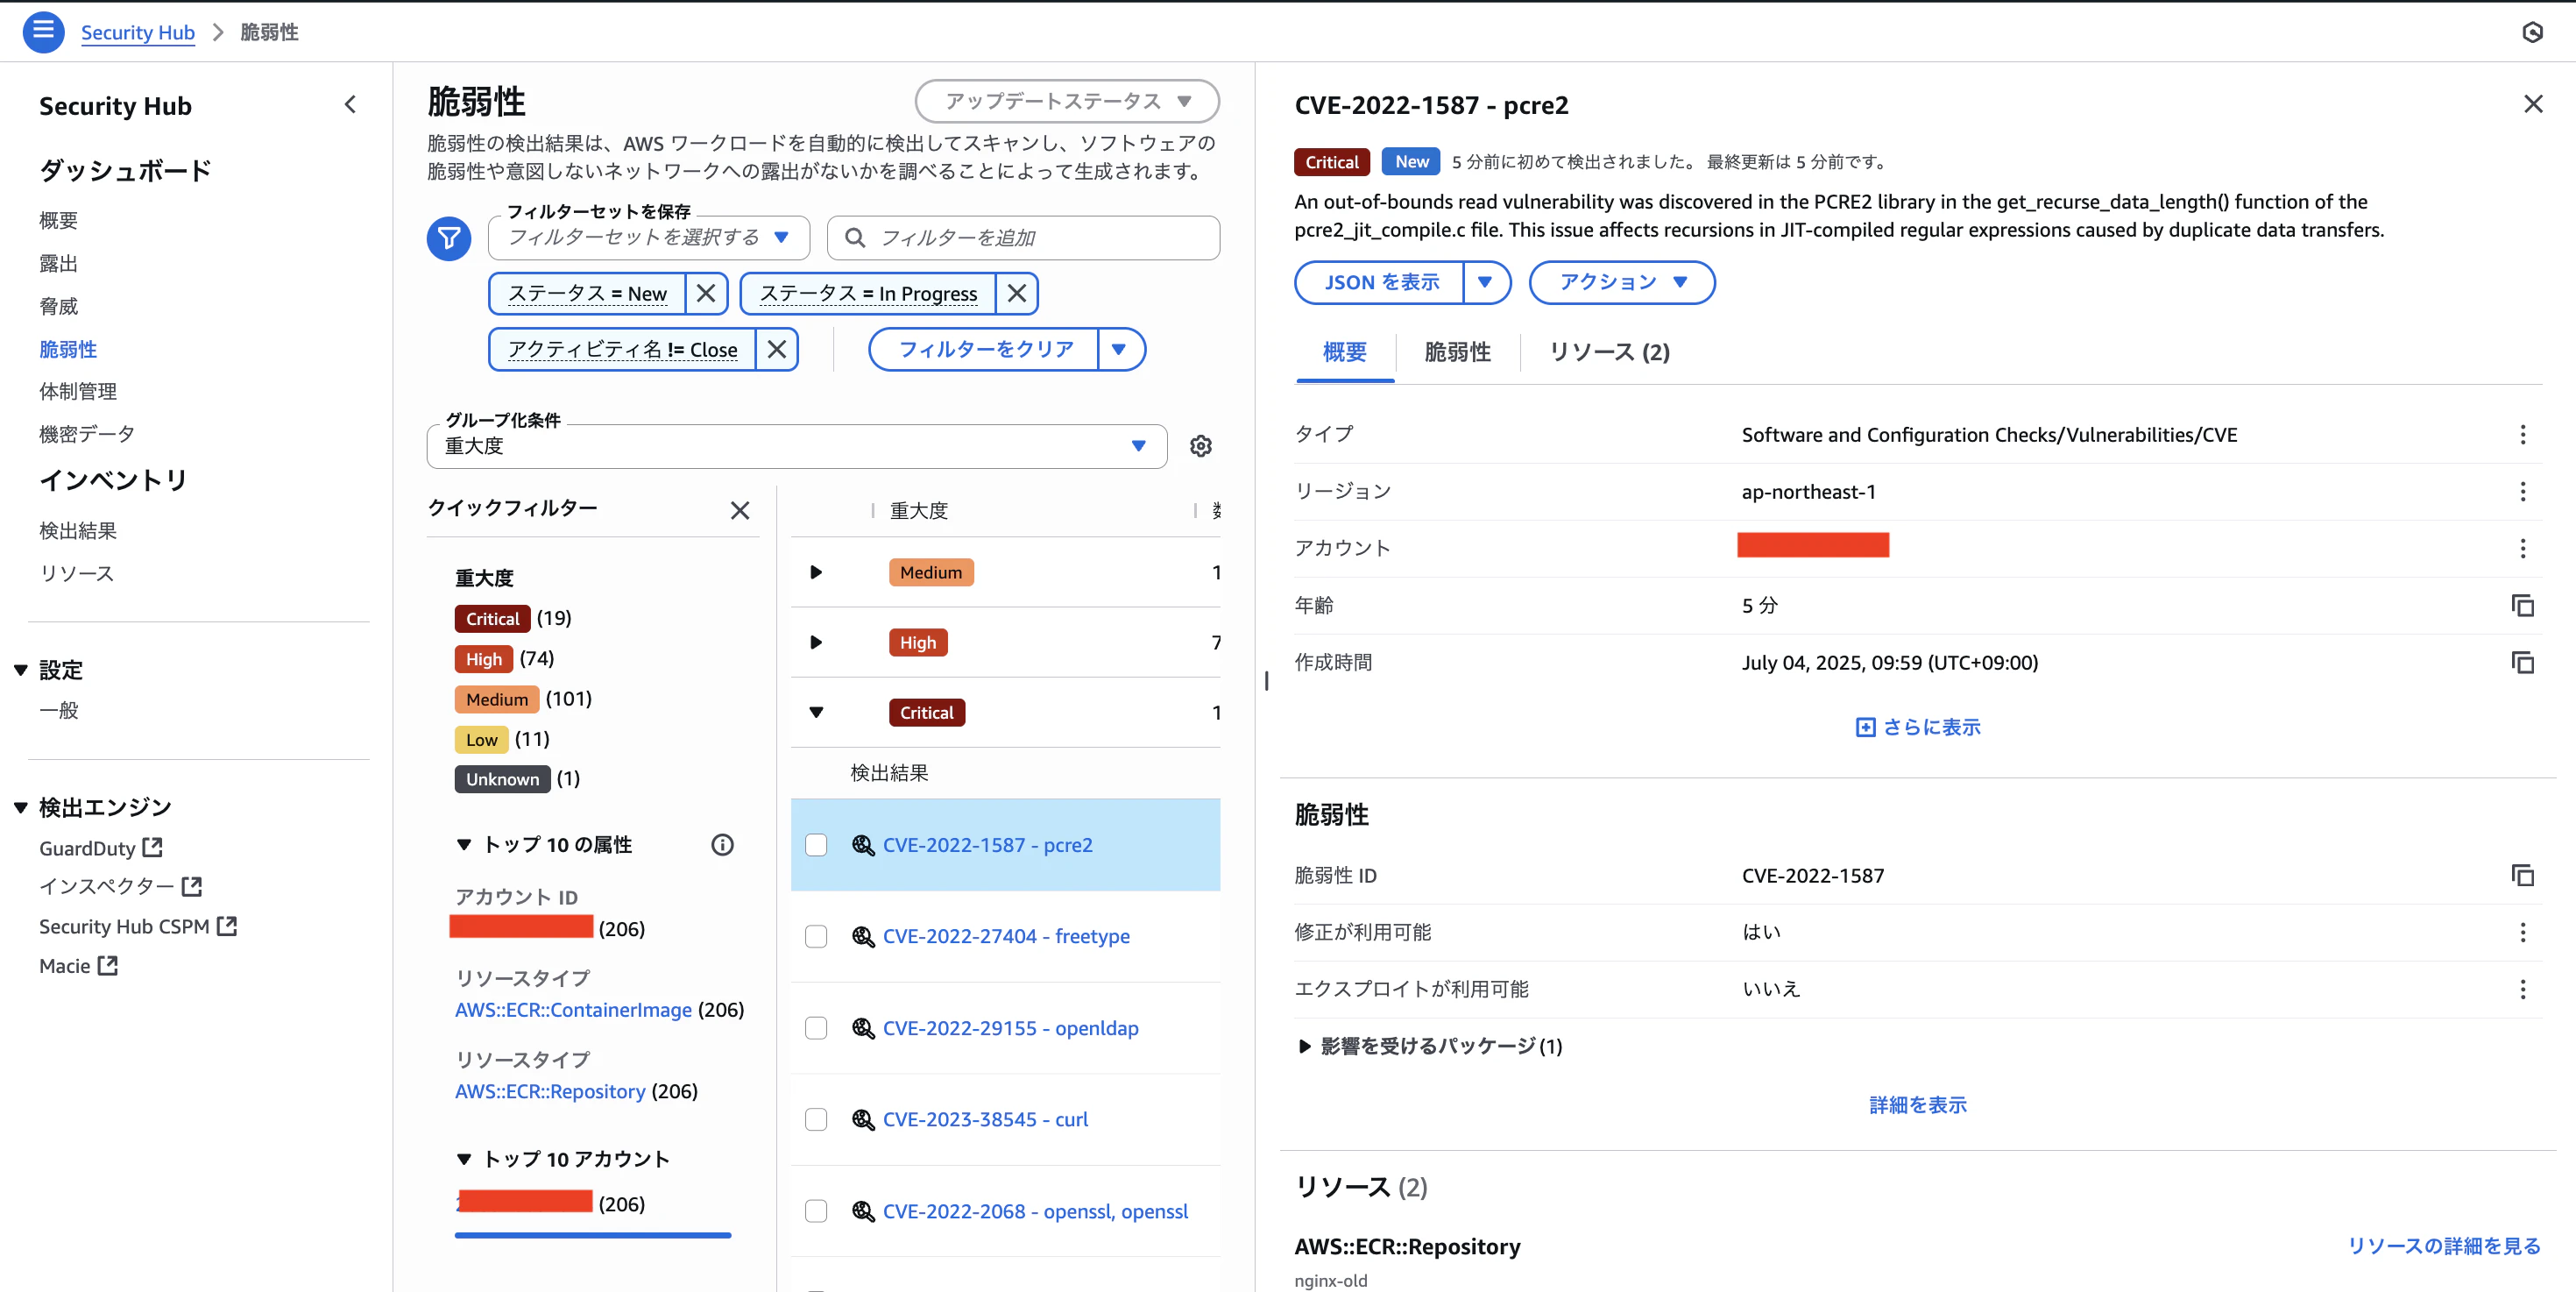Switch to the 概要 tab in details

click(1345, 352)
